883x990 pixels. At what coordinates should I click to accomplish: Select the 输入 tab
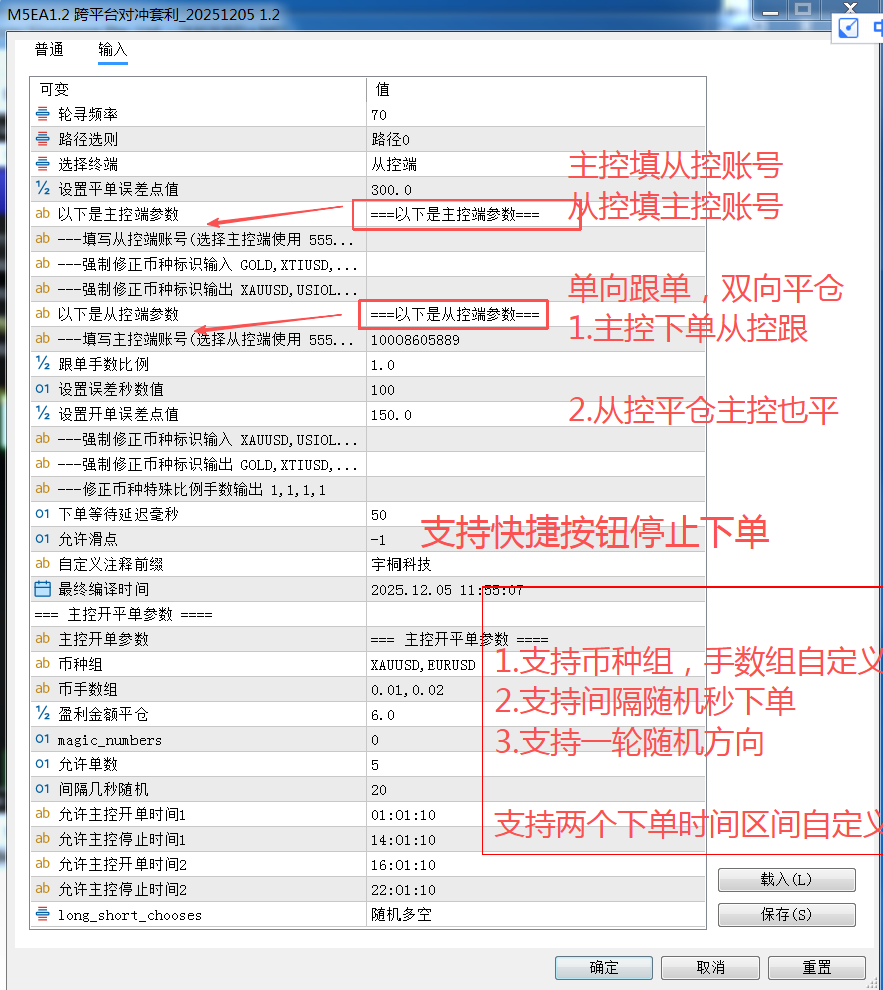tap(112, 48)
